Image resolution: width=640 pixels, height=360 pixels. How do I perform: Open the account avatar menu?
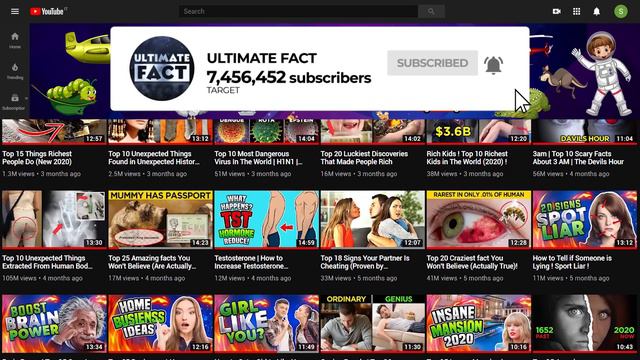(621, 11)
